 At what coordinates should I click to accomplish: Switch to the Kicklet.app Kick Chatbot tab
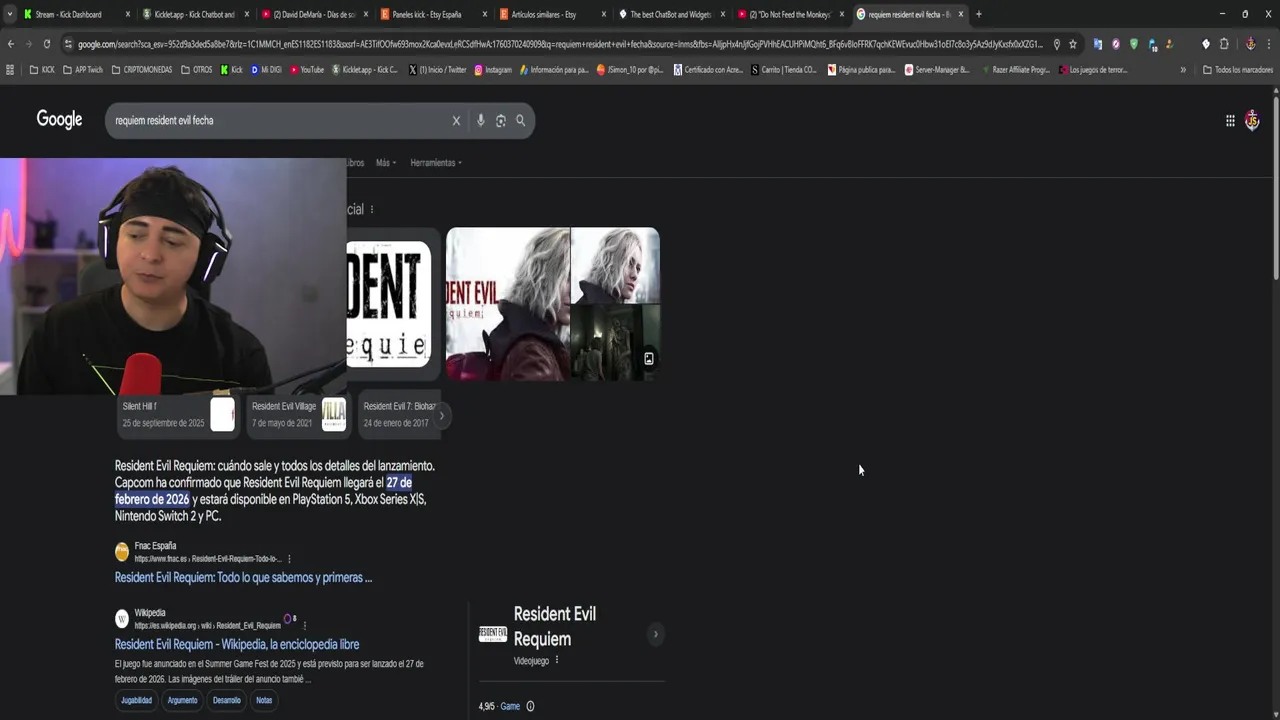195,14
